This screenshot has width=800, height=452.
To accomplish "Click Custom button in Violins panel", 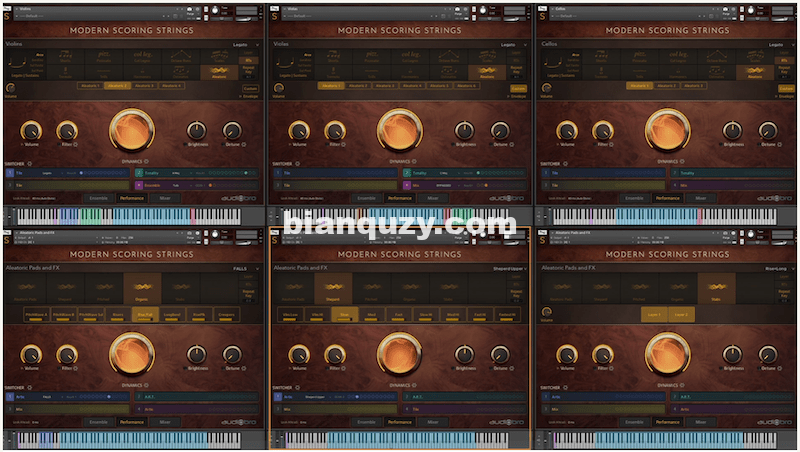I will tap(250, 89).
